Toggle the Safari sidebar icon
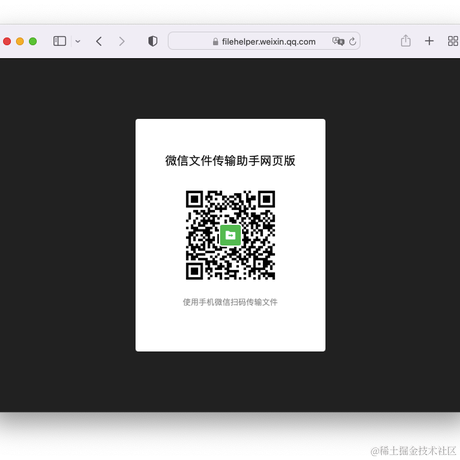 (x=60, y=41)
